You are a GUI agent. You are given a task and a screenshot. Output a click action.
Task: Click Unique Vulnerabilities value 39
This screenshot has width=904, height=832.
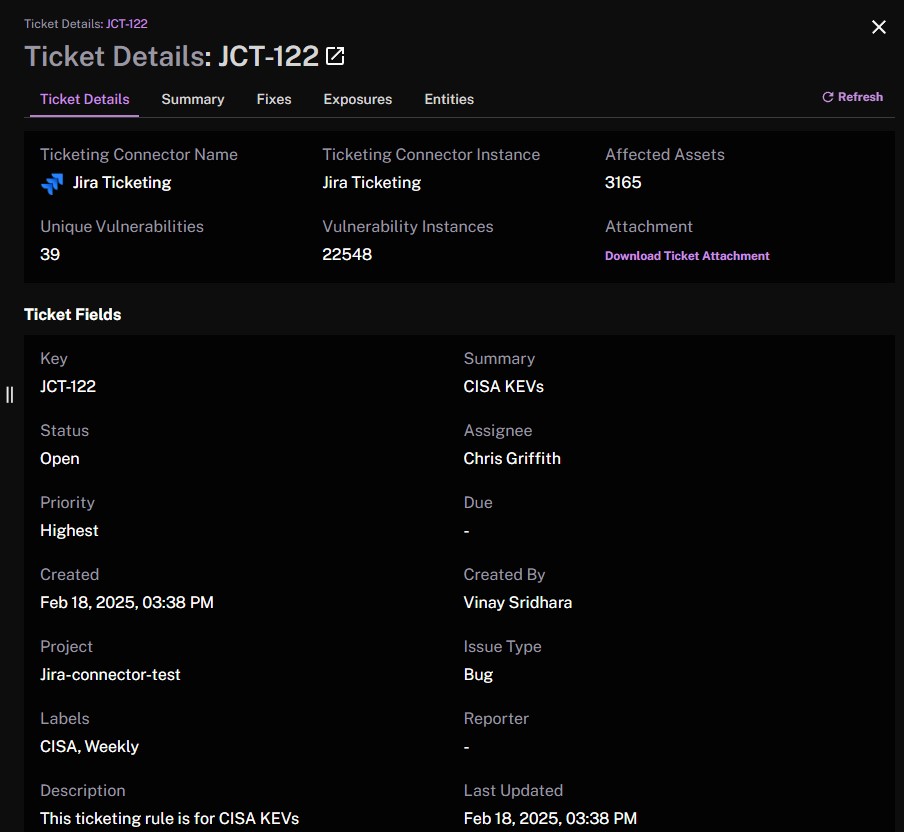[x=50, y=254]
